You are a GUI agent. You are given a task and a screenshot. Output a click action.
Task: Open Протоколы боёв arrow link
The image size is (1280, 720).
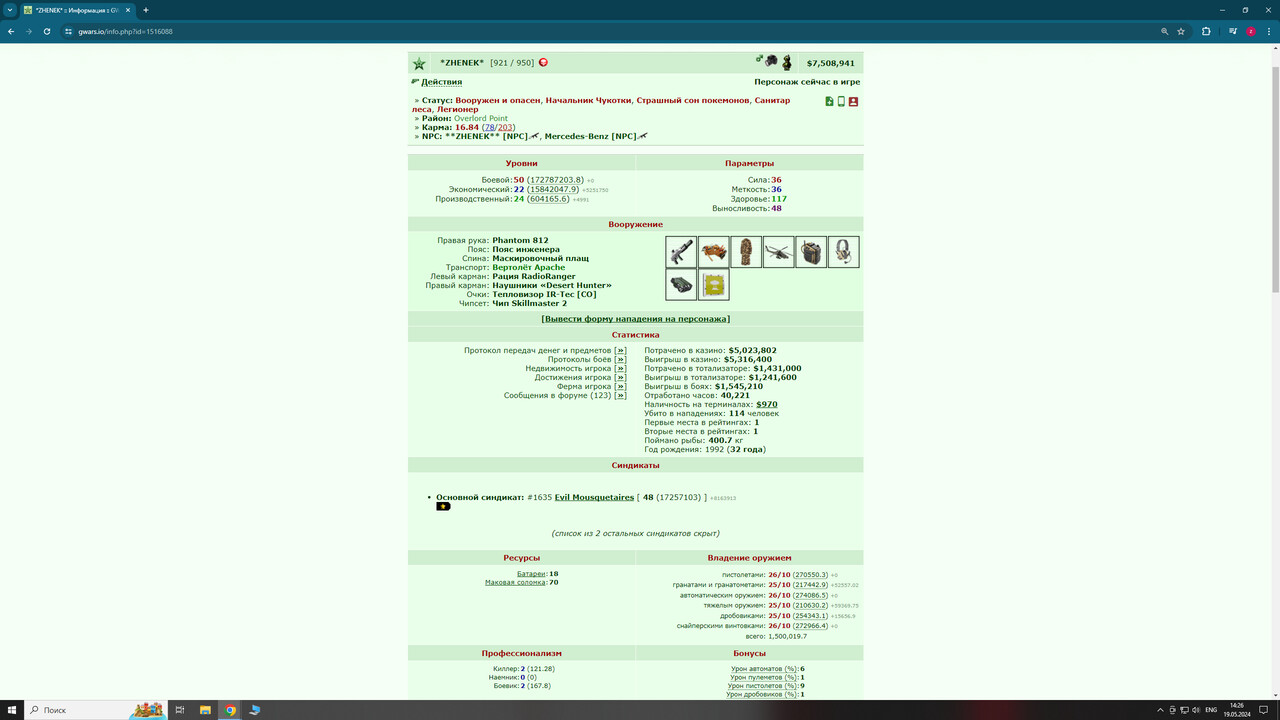pos(620,360)
